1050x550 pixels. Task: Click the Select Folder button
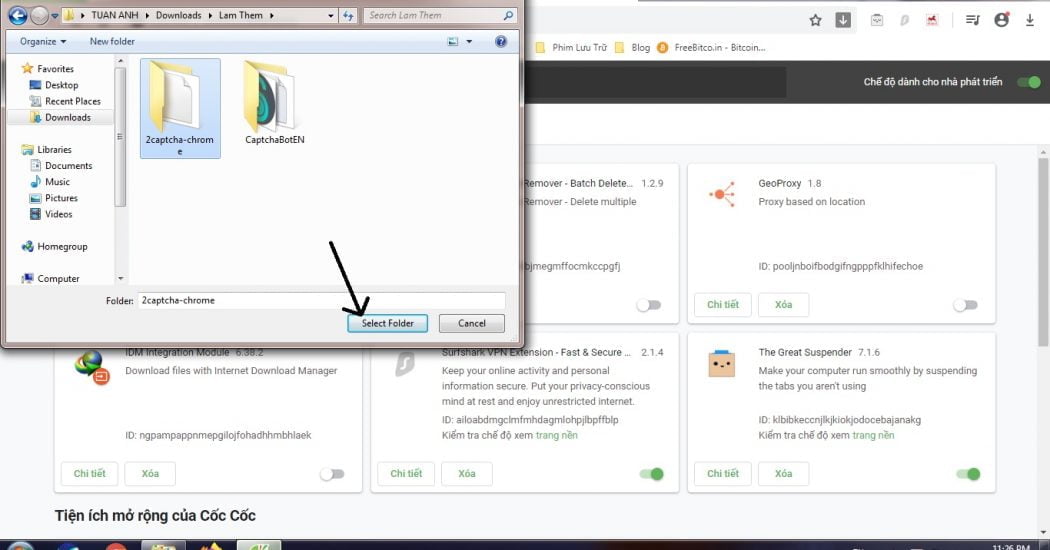coord(387,323)
